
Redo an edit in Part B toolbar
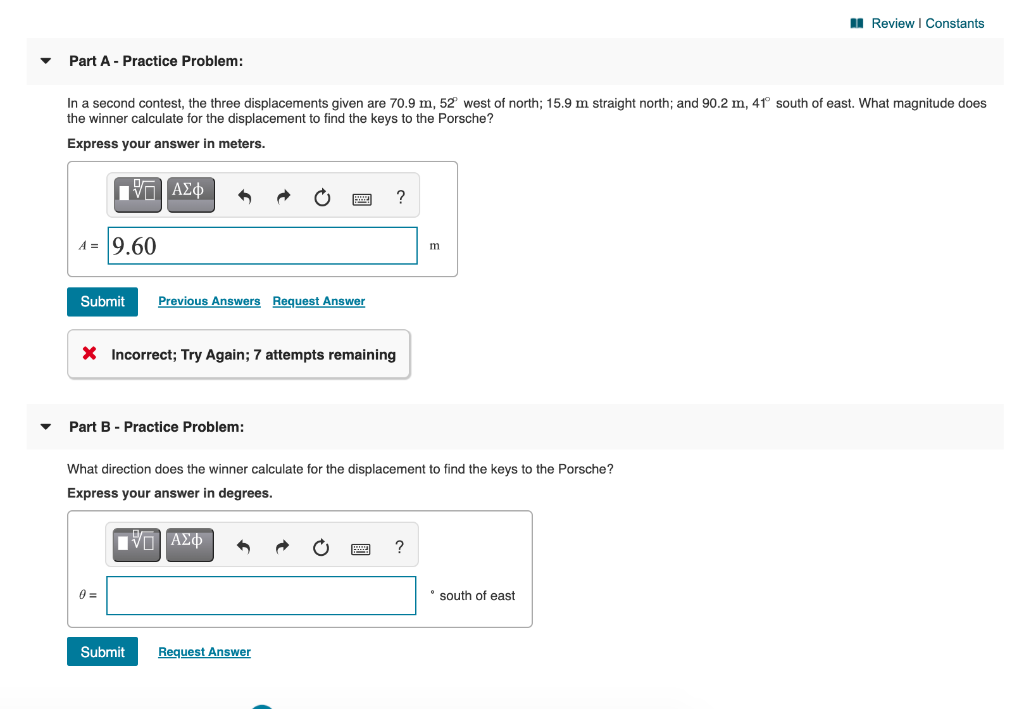281,546
